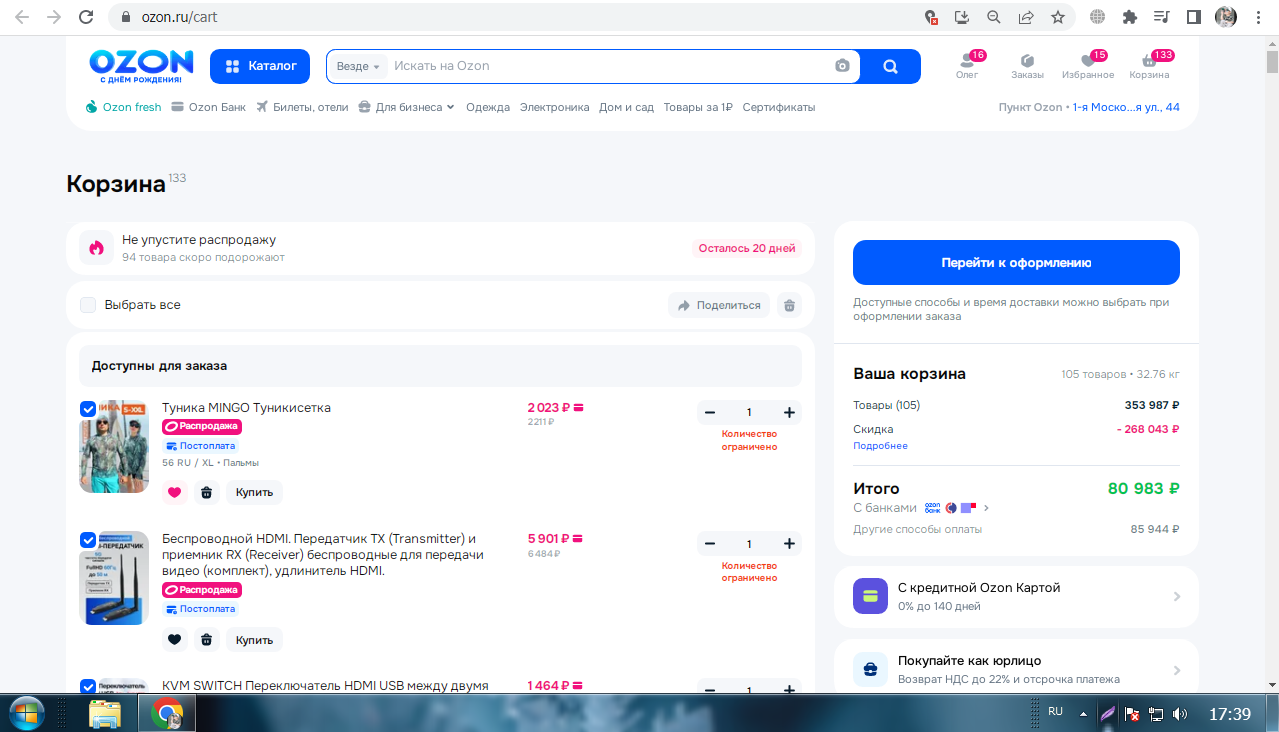Open the Сертификаты link
Image resolution: width=1279 pixels, height=732 pixels.
779,107
